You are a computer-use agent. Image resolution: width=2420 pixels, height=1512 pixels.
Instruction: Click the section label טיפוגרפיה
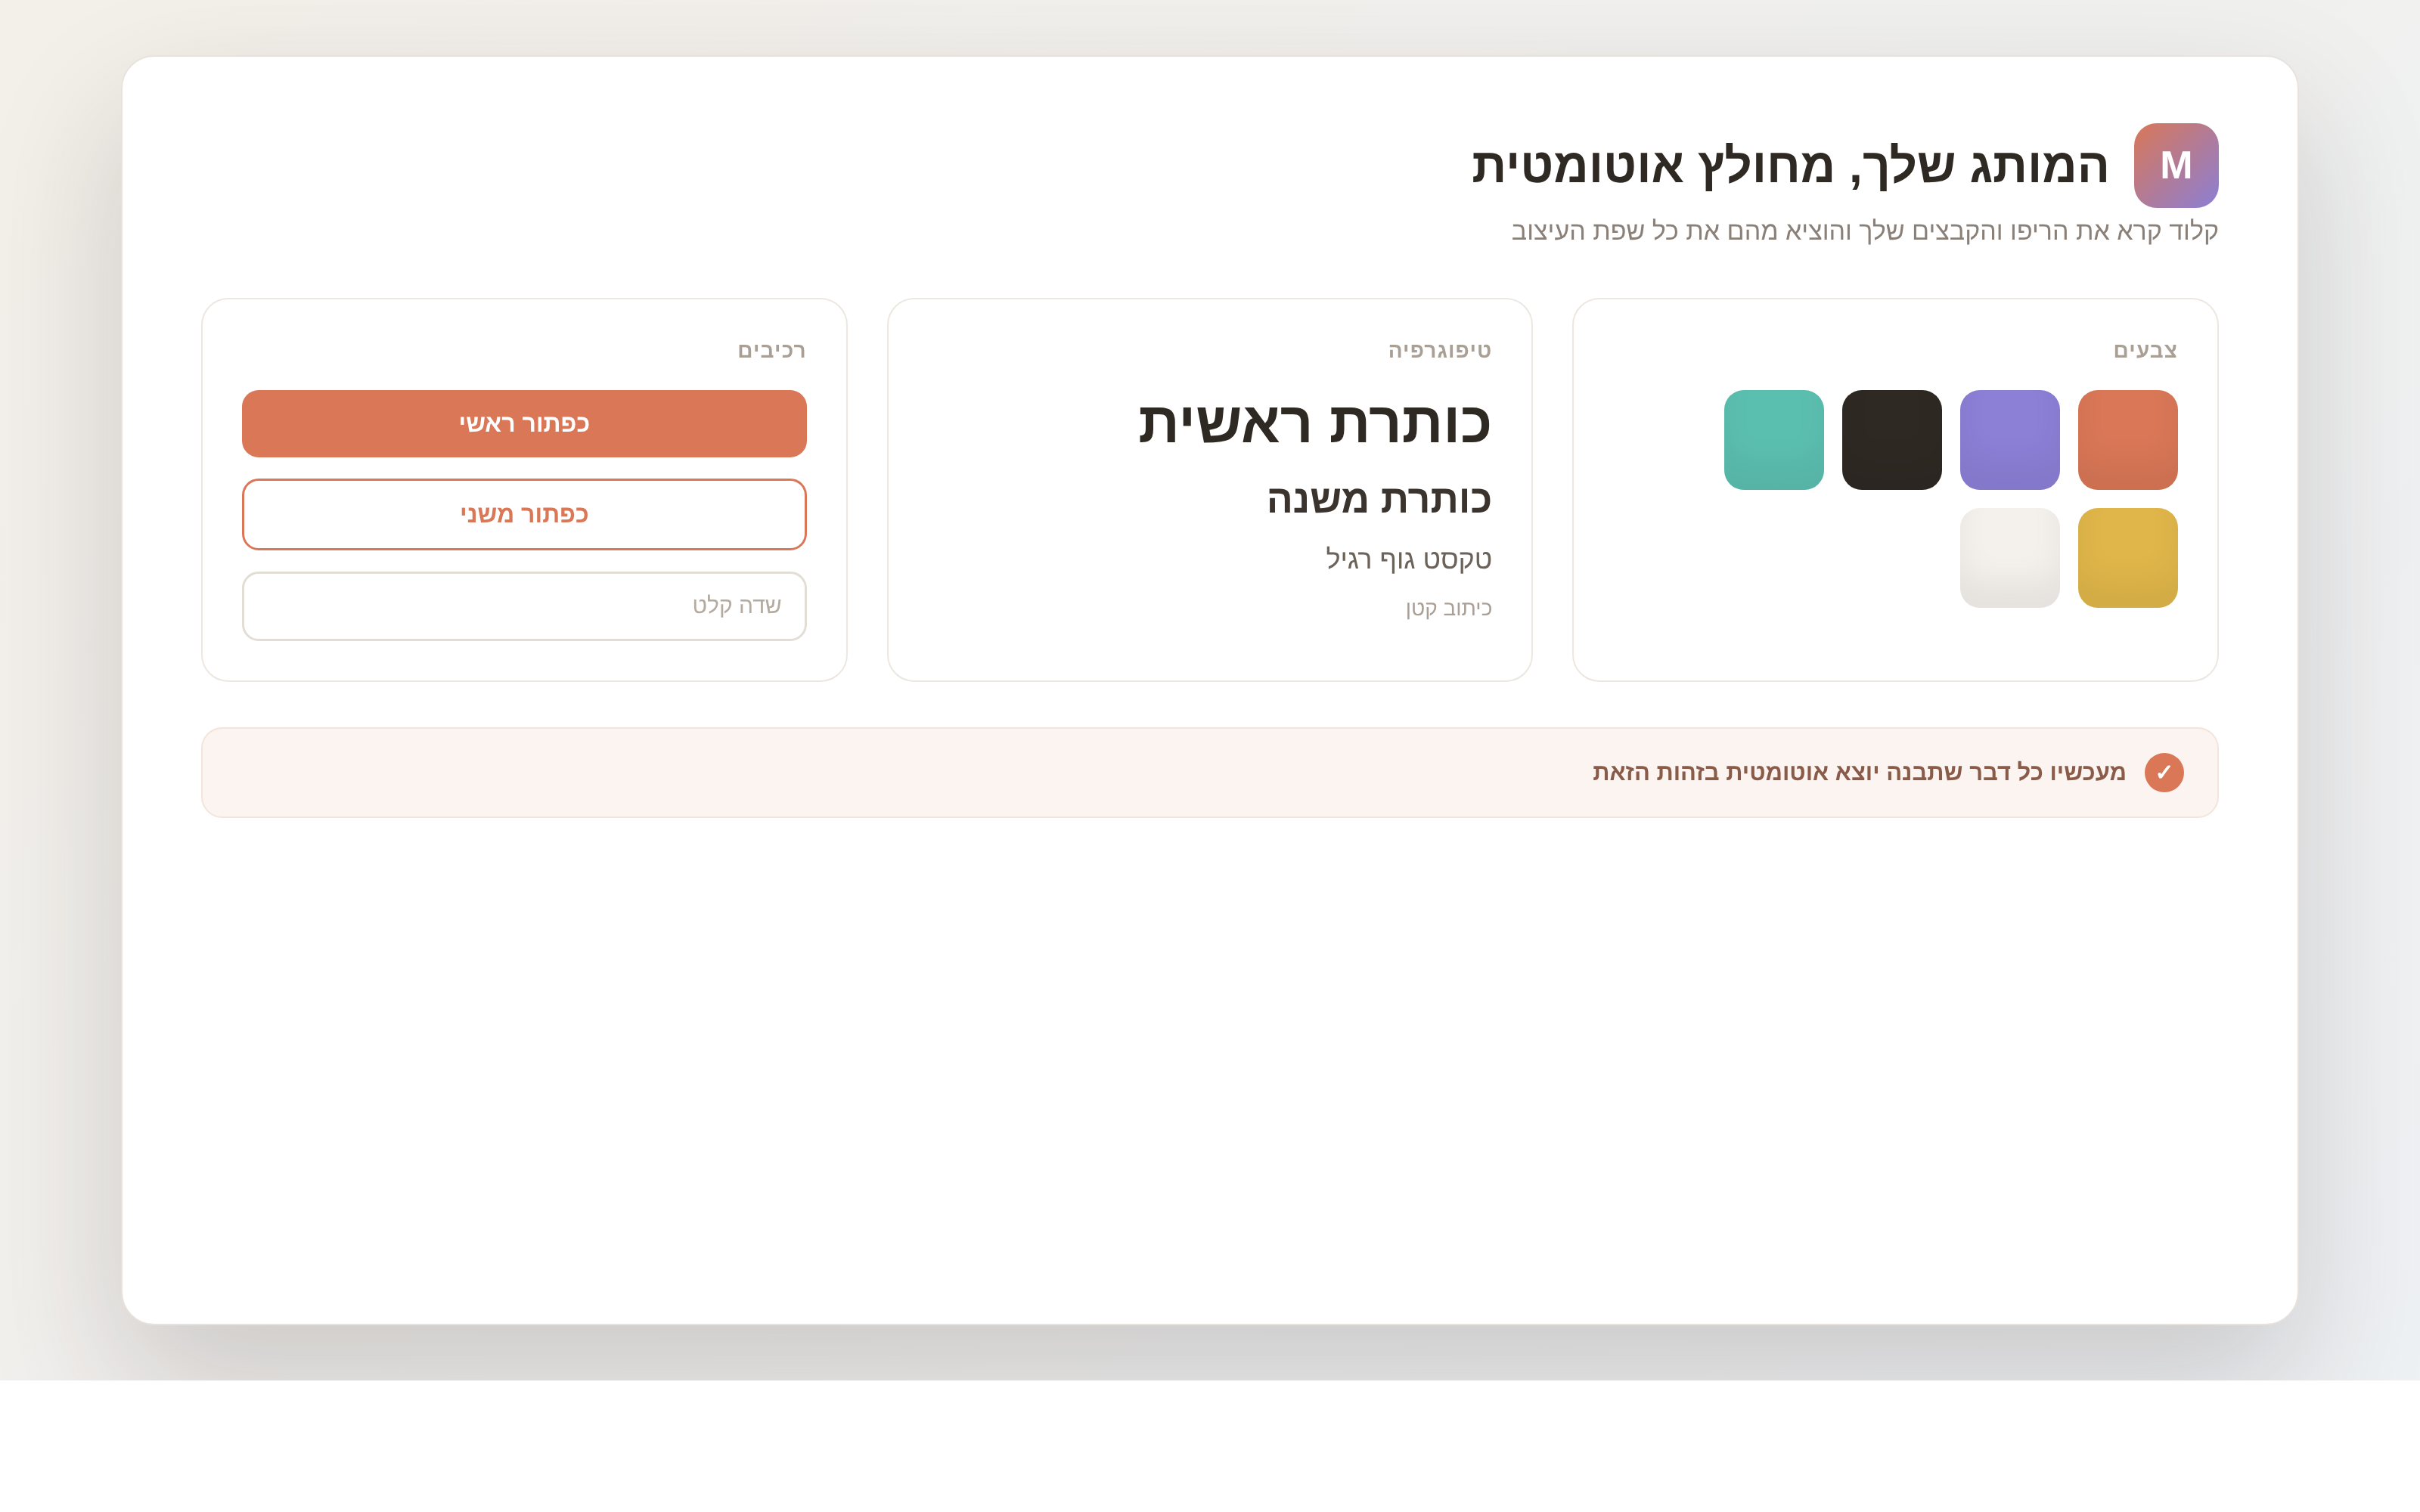click(1439, 350)
